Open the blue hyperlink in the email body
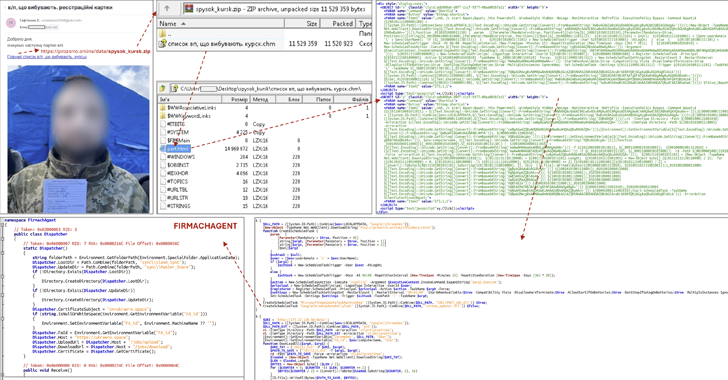728x380 pixels. click(x=46, y=57)
